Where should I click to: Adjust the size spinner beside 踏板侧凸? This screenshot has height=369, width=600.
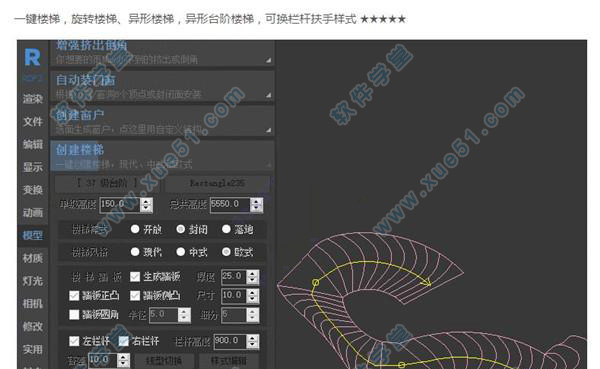[253, 296]
